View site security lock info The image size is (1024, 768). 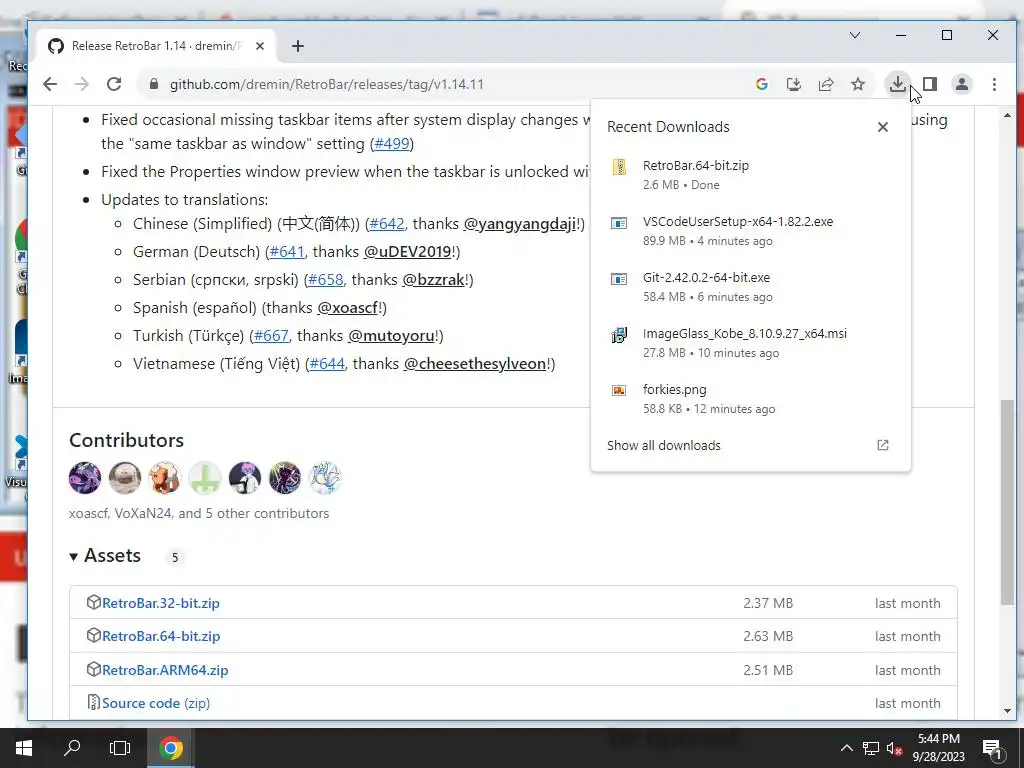point(153,84)
